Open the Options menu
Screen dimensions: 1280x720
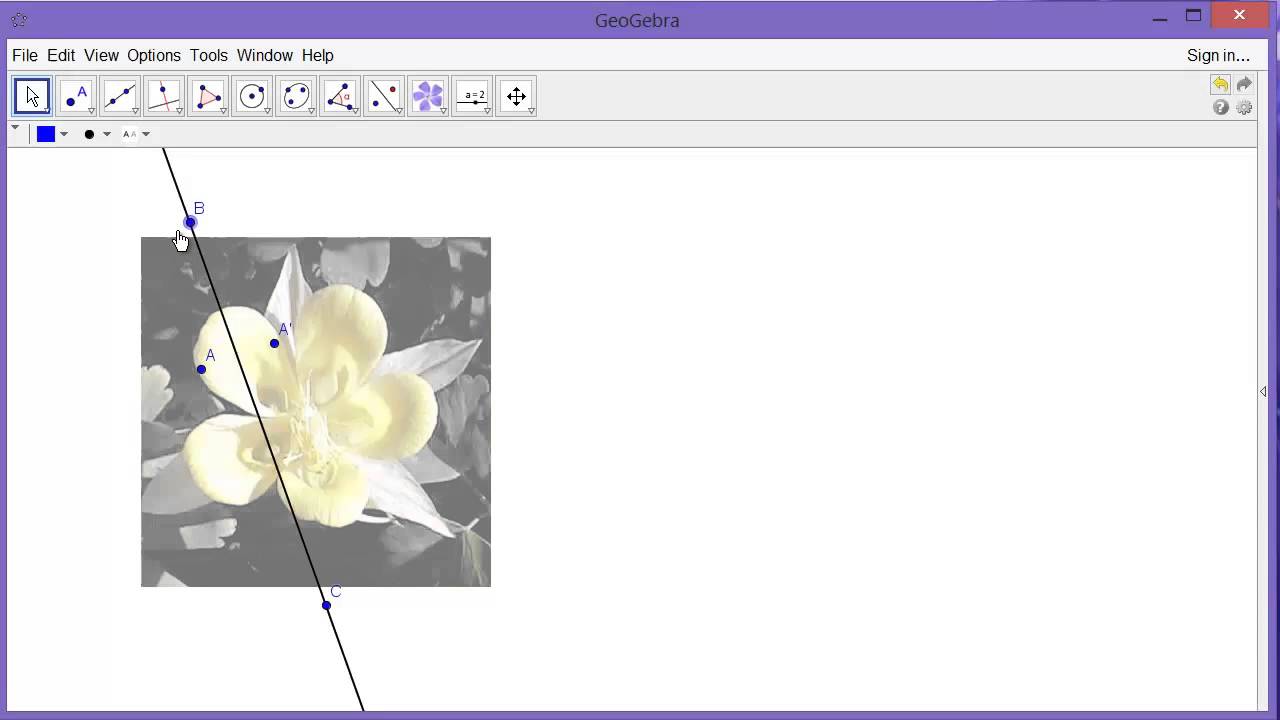point(154,55)
